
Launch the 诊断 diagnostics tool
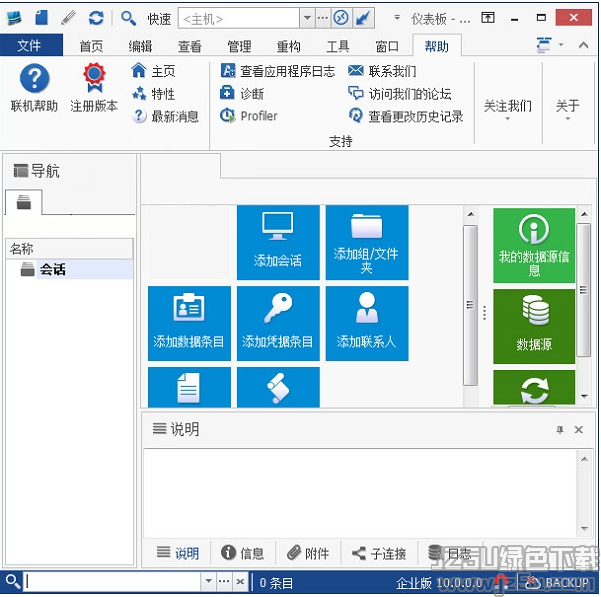tap(242, 93)
